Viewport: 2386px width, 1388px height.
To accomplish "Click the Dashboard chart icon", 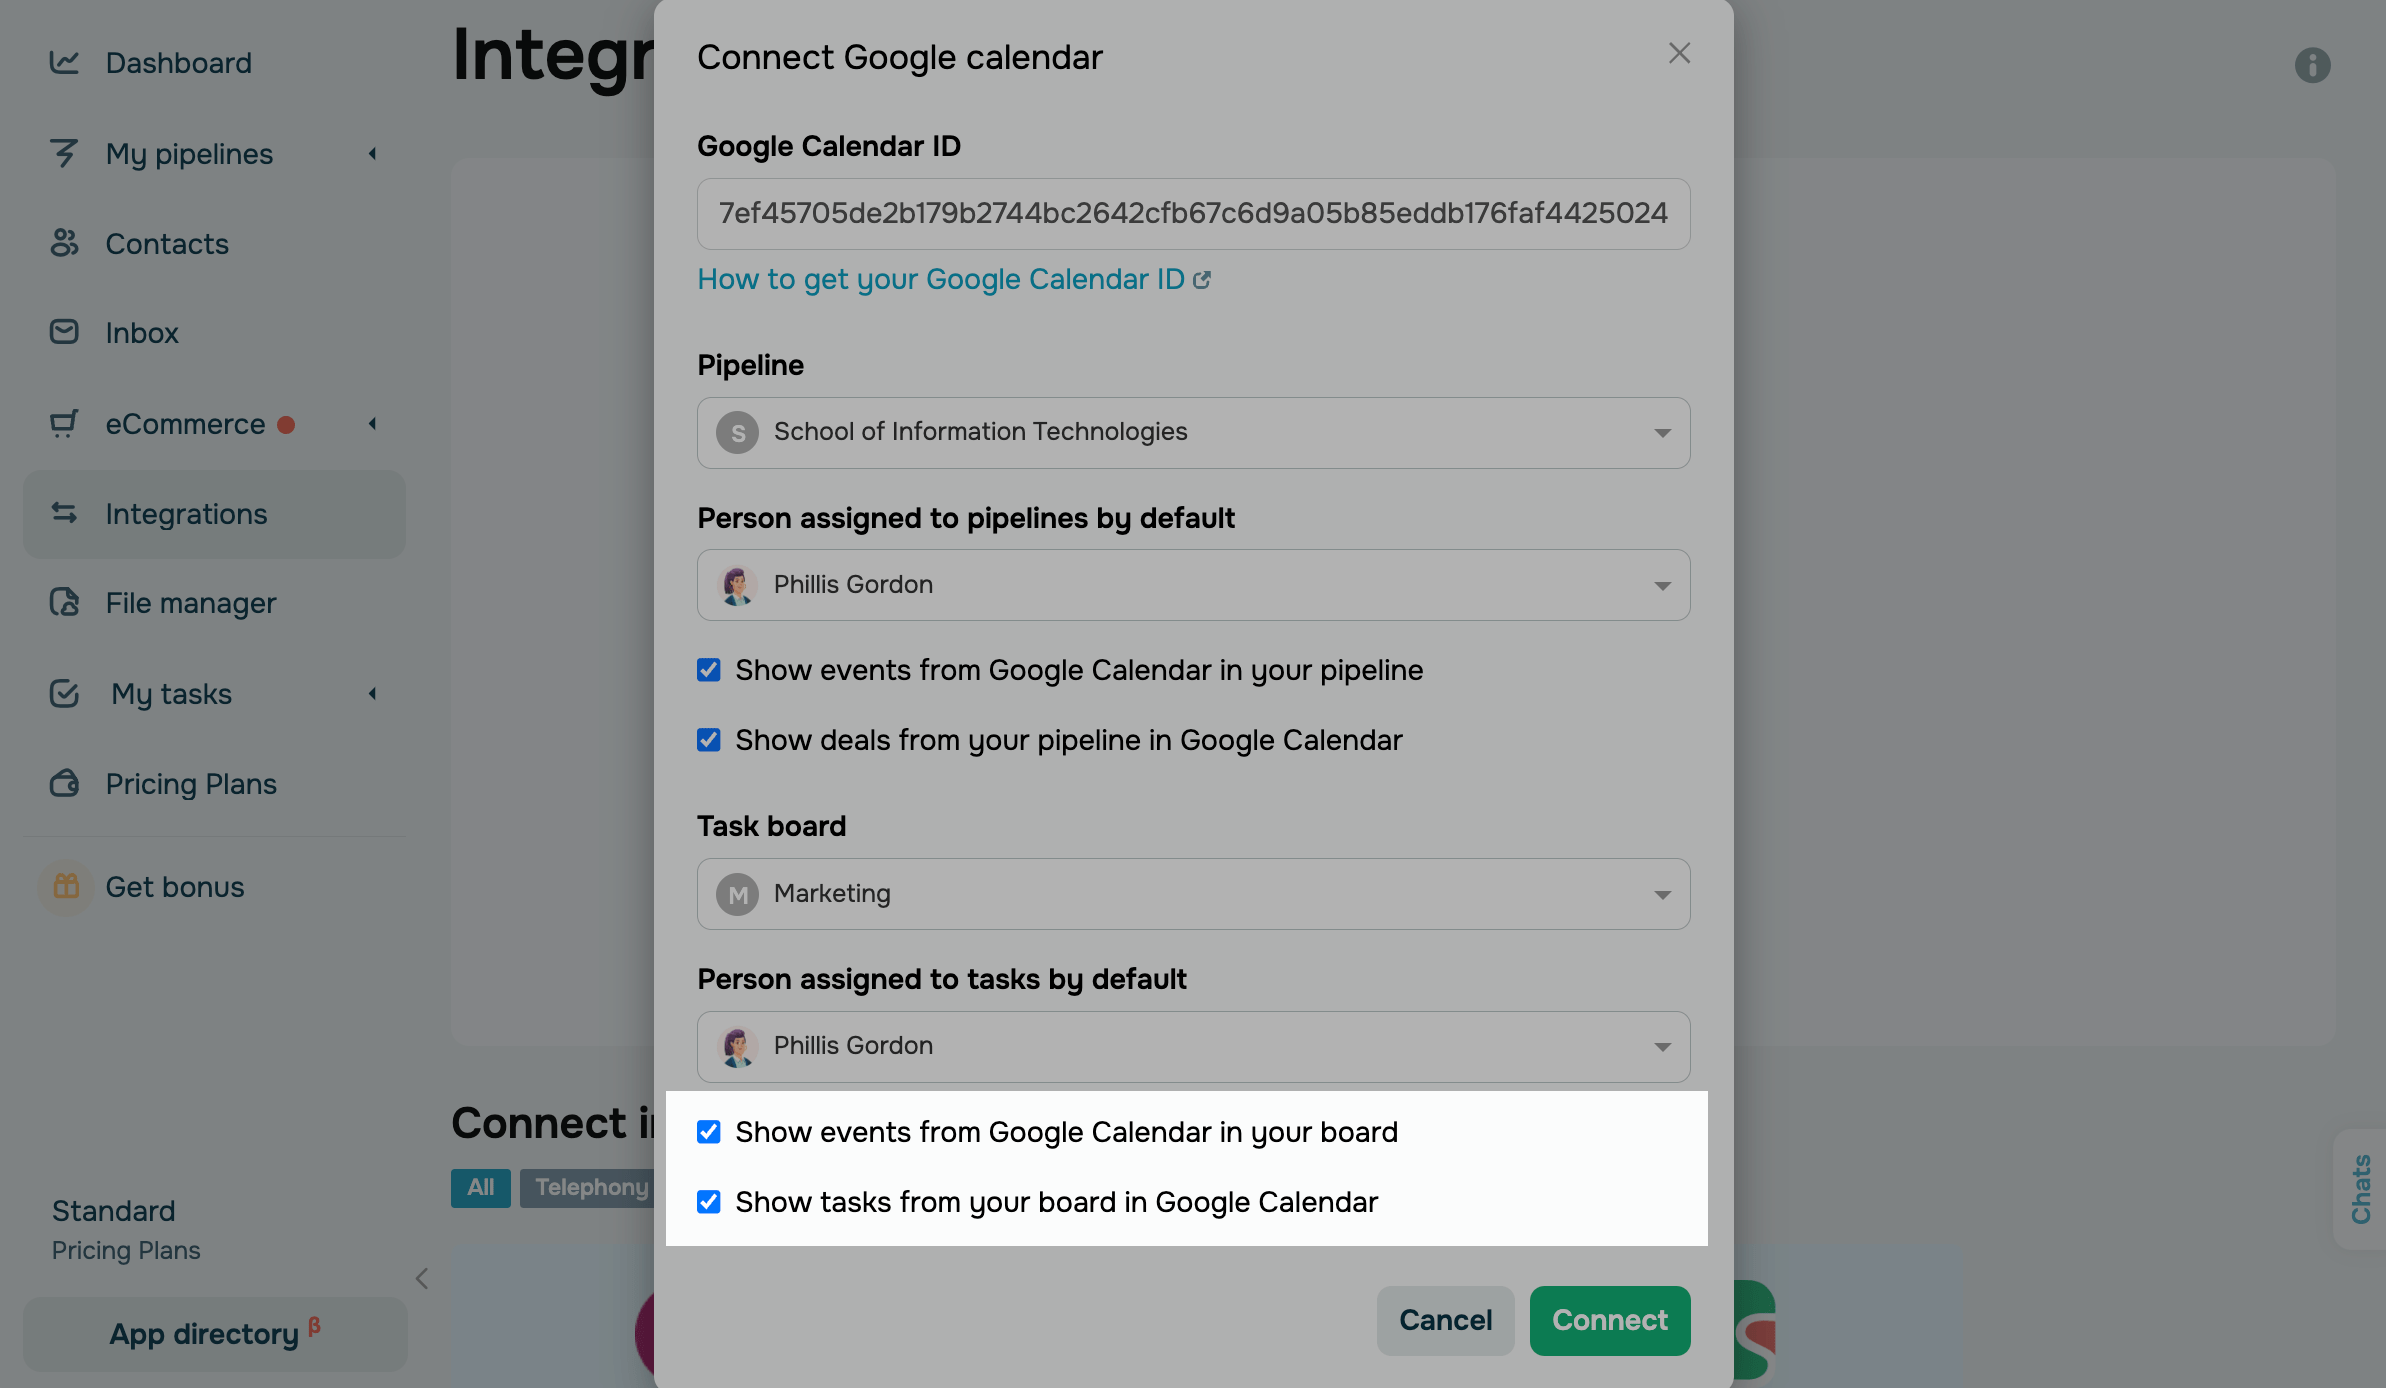I will click(64, 62).
